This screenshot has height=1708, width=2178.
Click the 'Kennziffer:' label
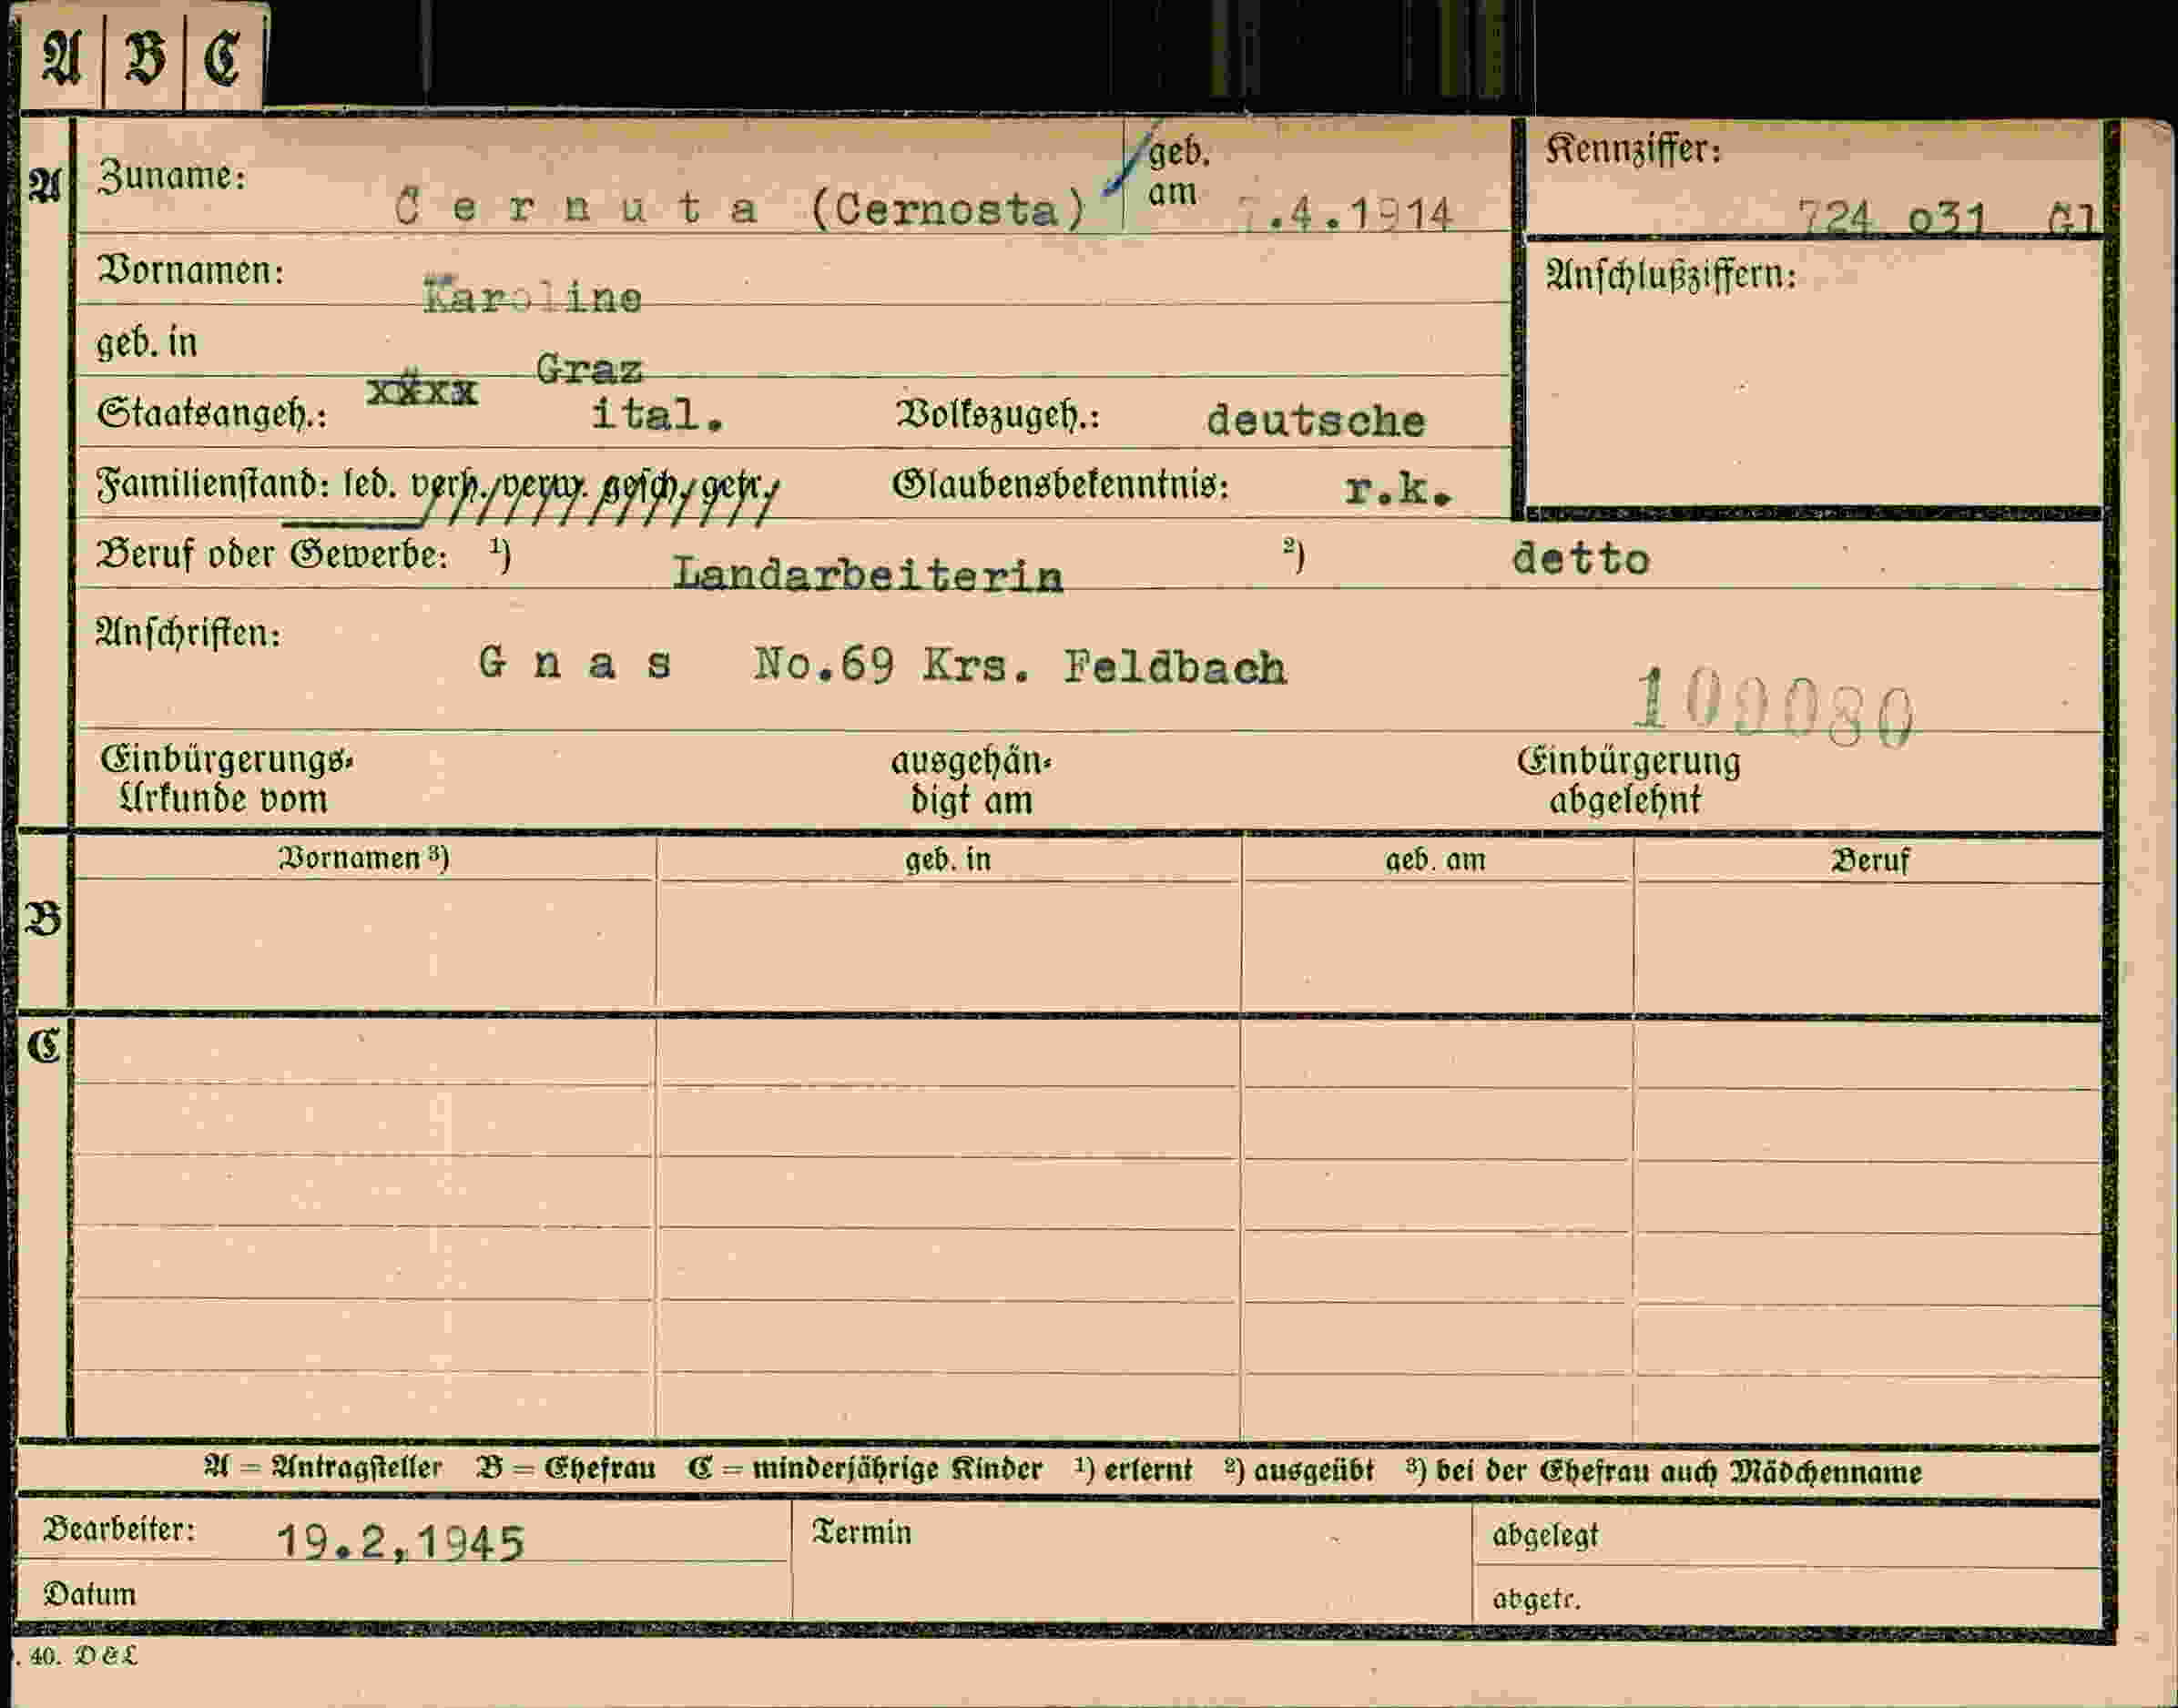[1633, 151]
